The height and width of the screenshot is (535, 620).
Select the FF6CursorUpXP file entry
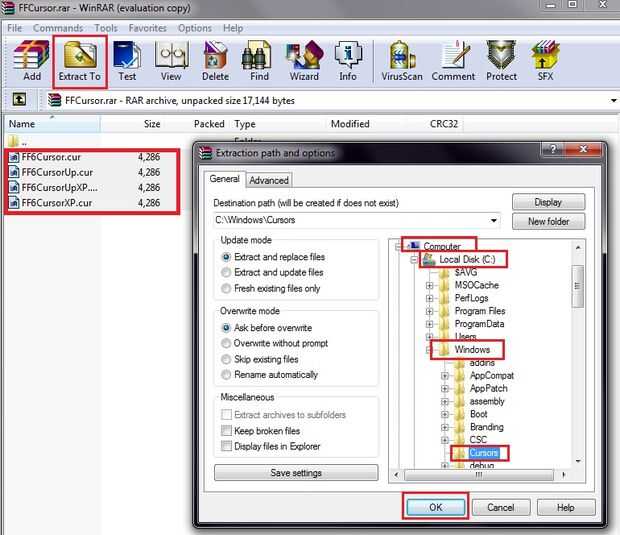coord(53,187)
